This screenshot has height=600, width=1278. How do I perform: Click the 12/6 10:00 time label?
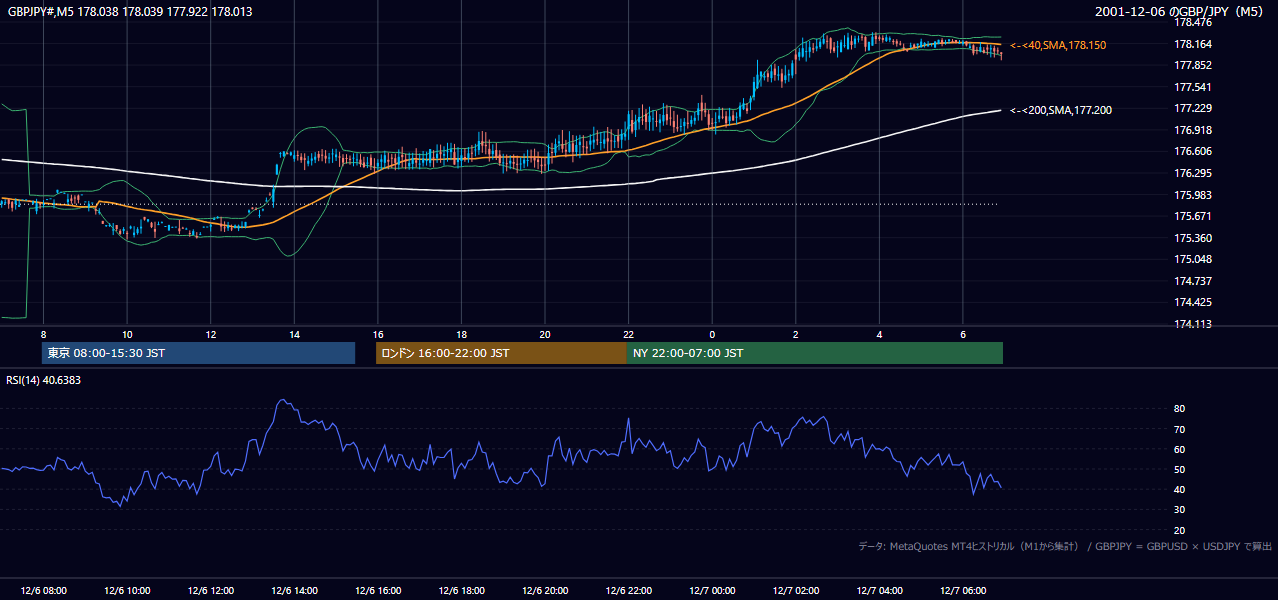[127, 591]
